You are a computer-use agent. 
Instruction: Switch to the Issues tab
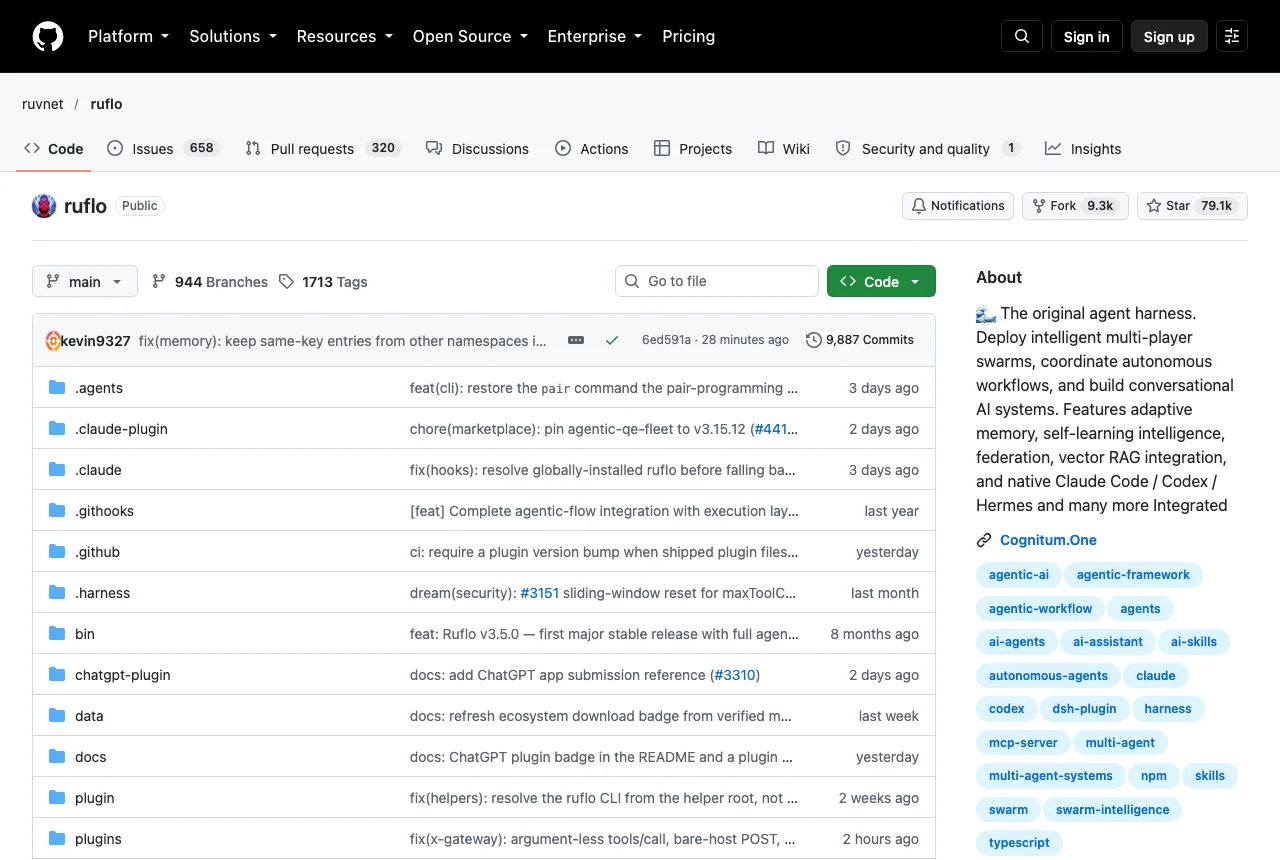(163, 148)
